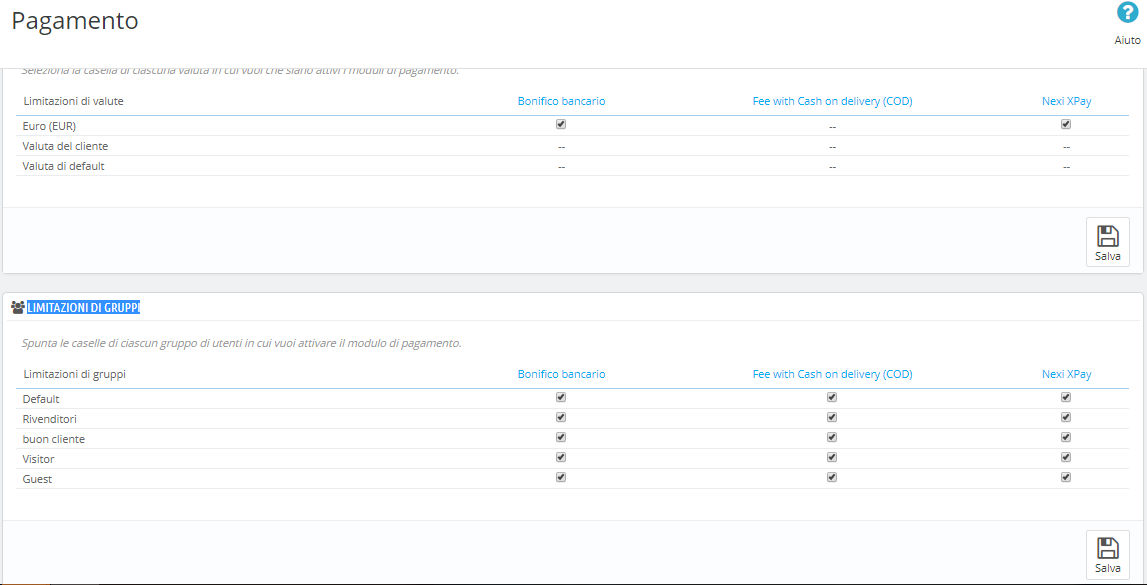
Task: Click the Salva button in group limitations
Action: [1107, 554]
